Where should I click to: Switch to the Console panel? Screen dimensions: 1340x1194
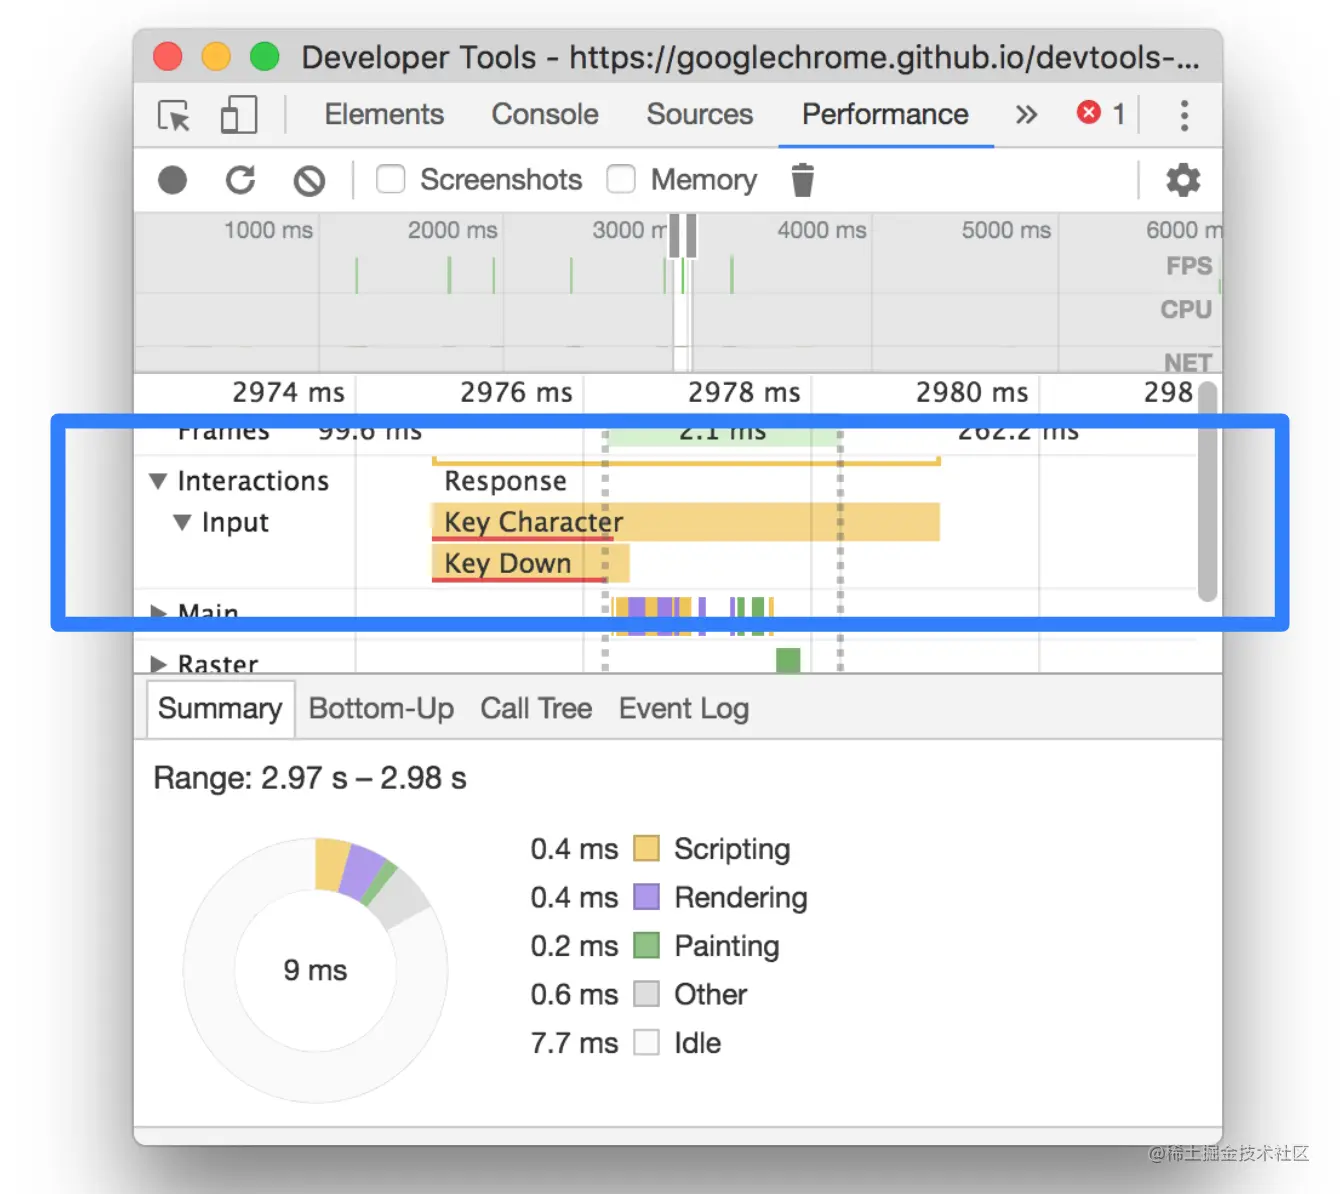coord(544,114)
